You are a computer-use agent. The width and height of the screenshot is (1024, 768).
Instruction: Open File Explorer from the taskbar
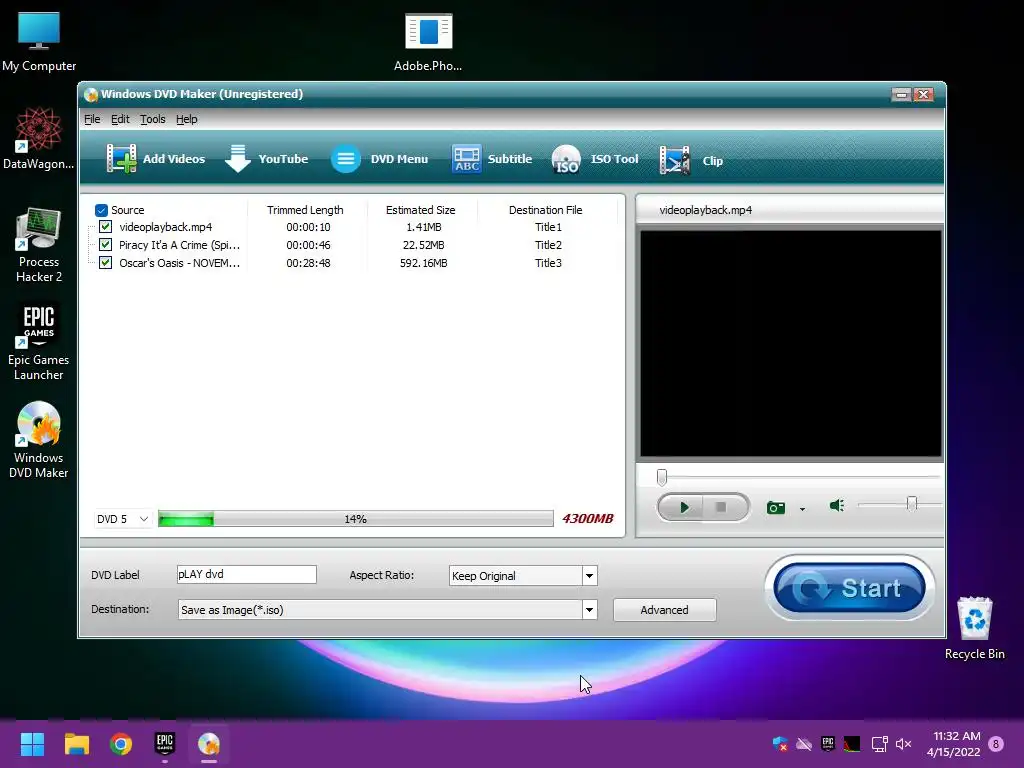(x=76, y=744)
